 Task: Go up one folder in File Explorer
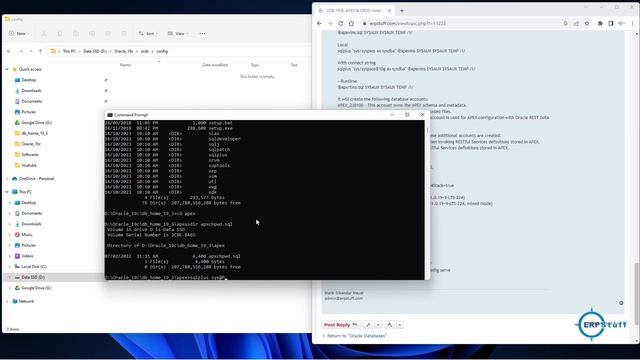point(40,51)
